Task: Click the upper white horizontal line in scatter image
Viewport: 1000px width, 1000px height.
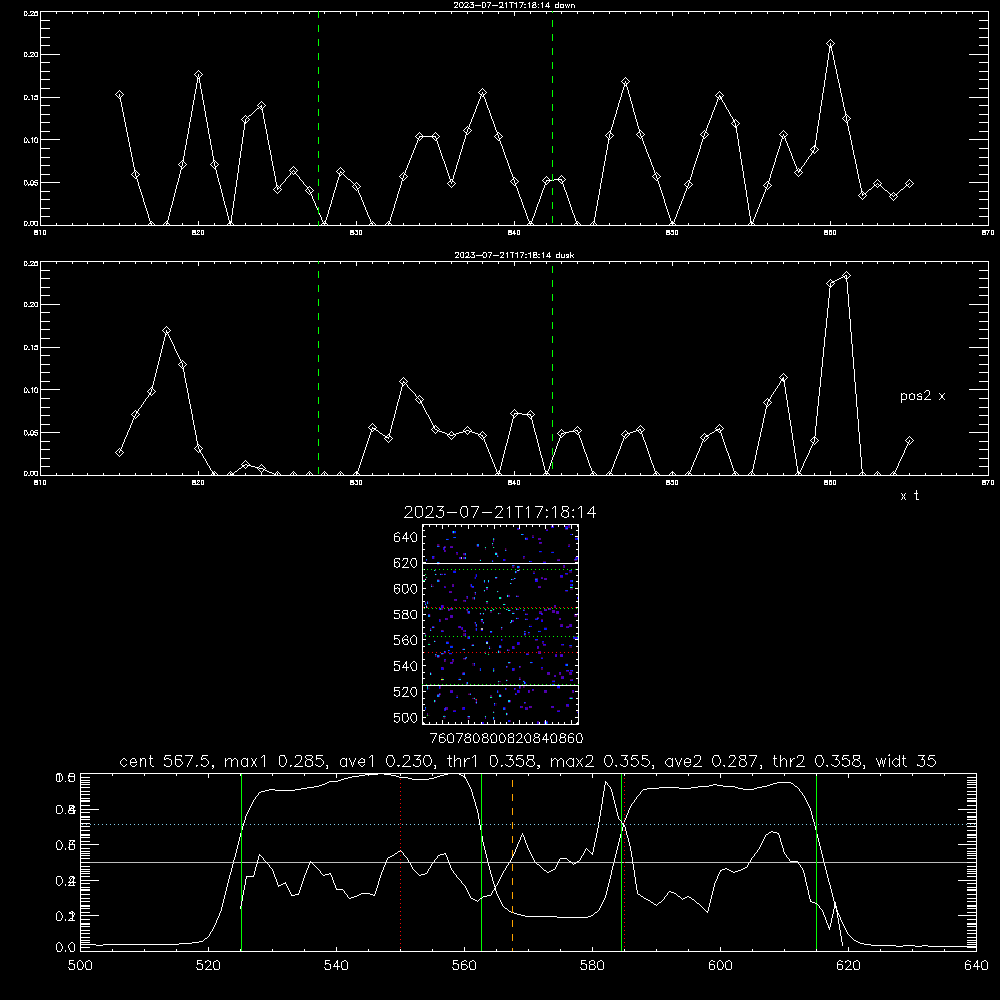Action: pos(500,563)
